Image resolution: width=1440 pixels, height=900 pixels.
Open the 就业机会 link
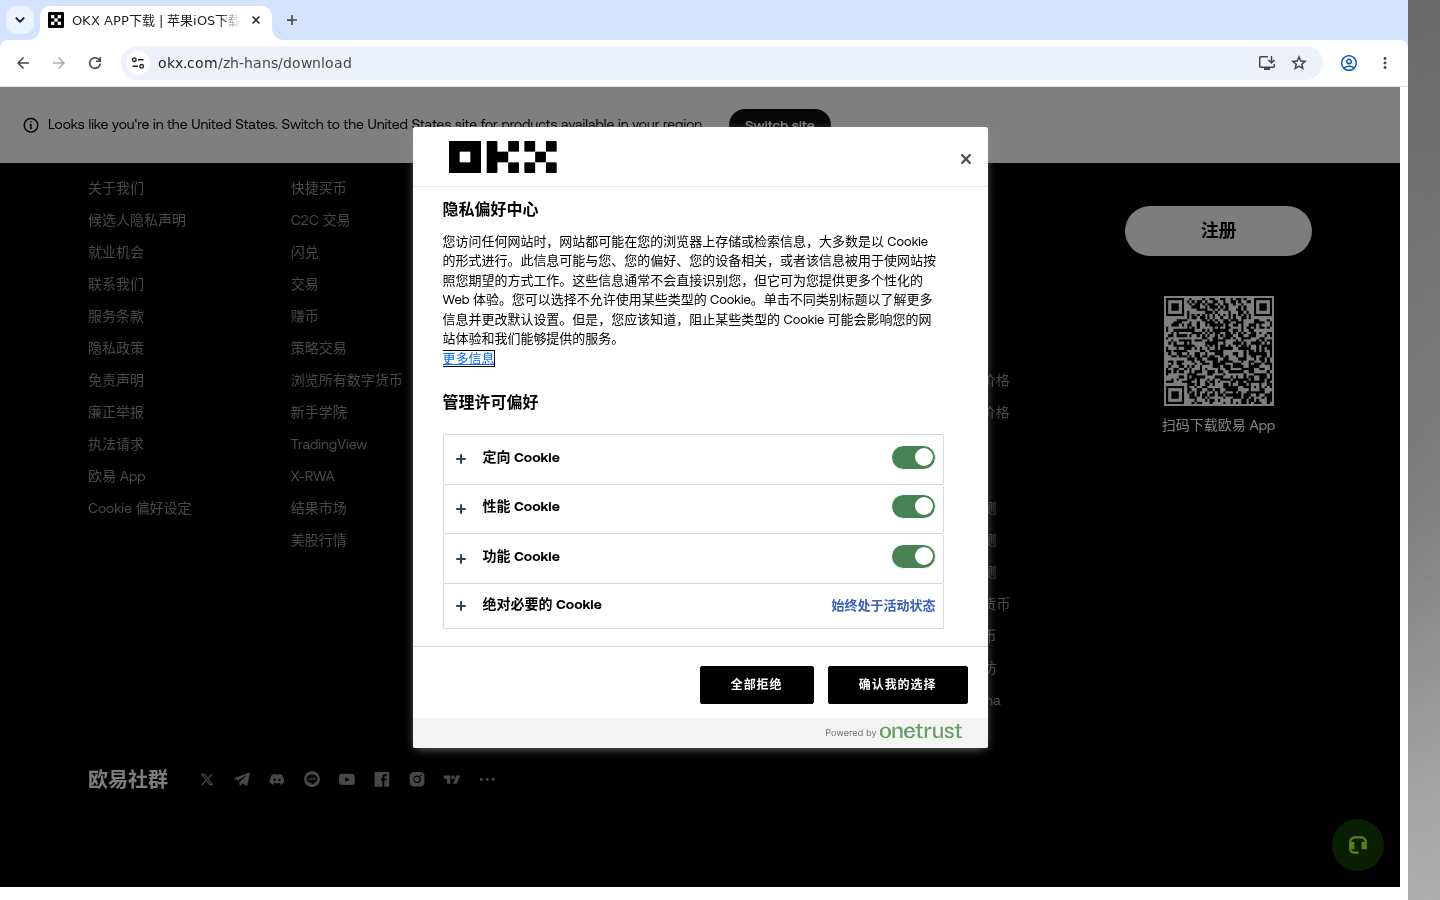[116, 252]
